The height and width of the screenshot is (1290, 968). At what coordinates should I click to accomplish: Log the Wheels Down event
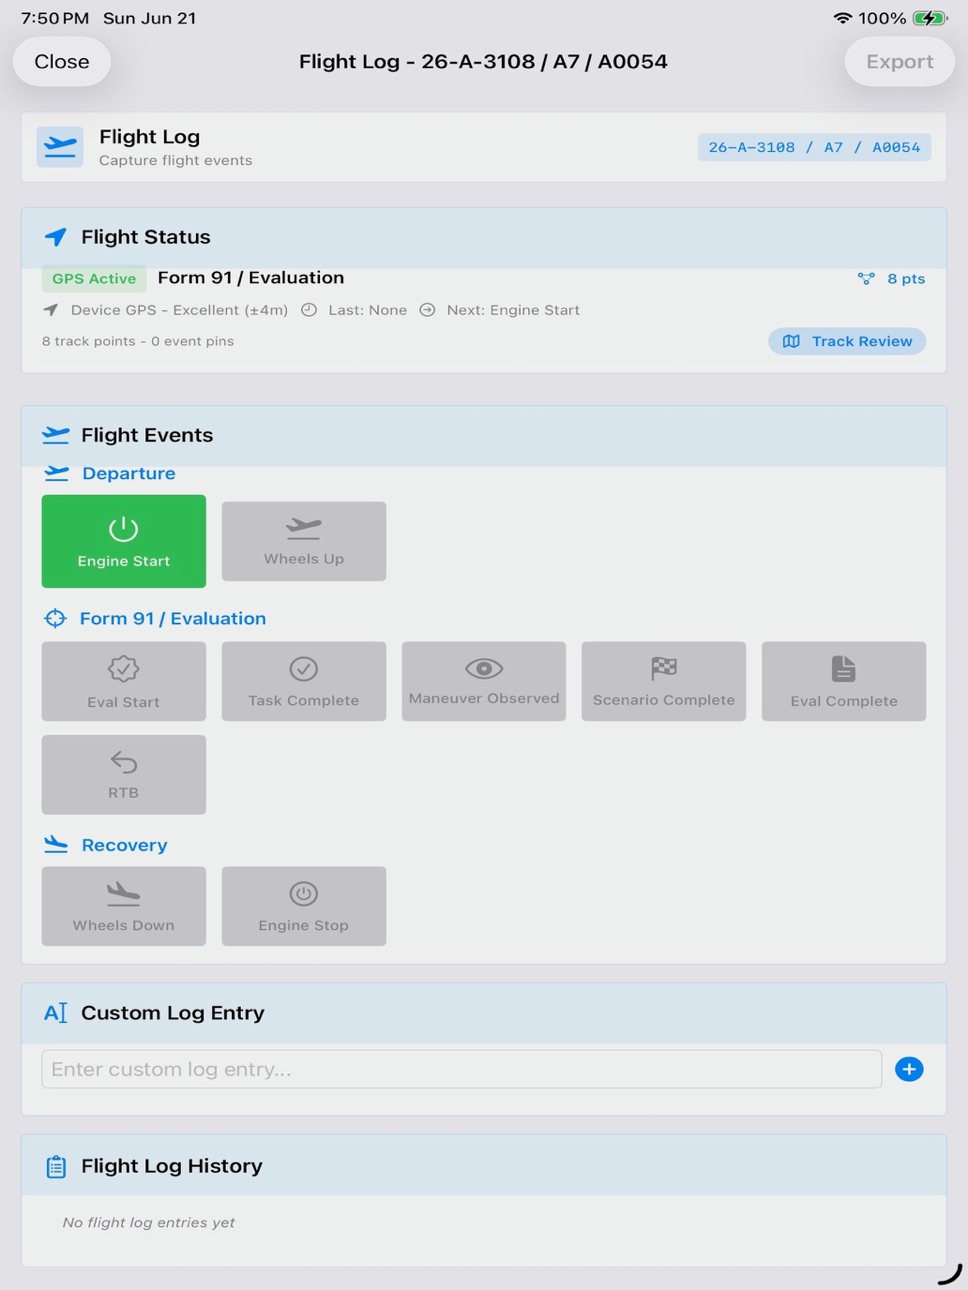pos(124,906)
